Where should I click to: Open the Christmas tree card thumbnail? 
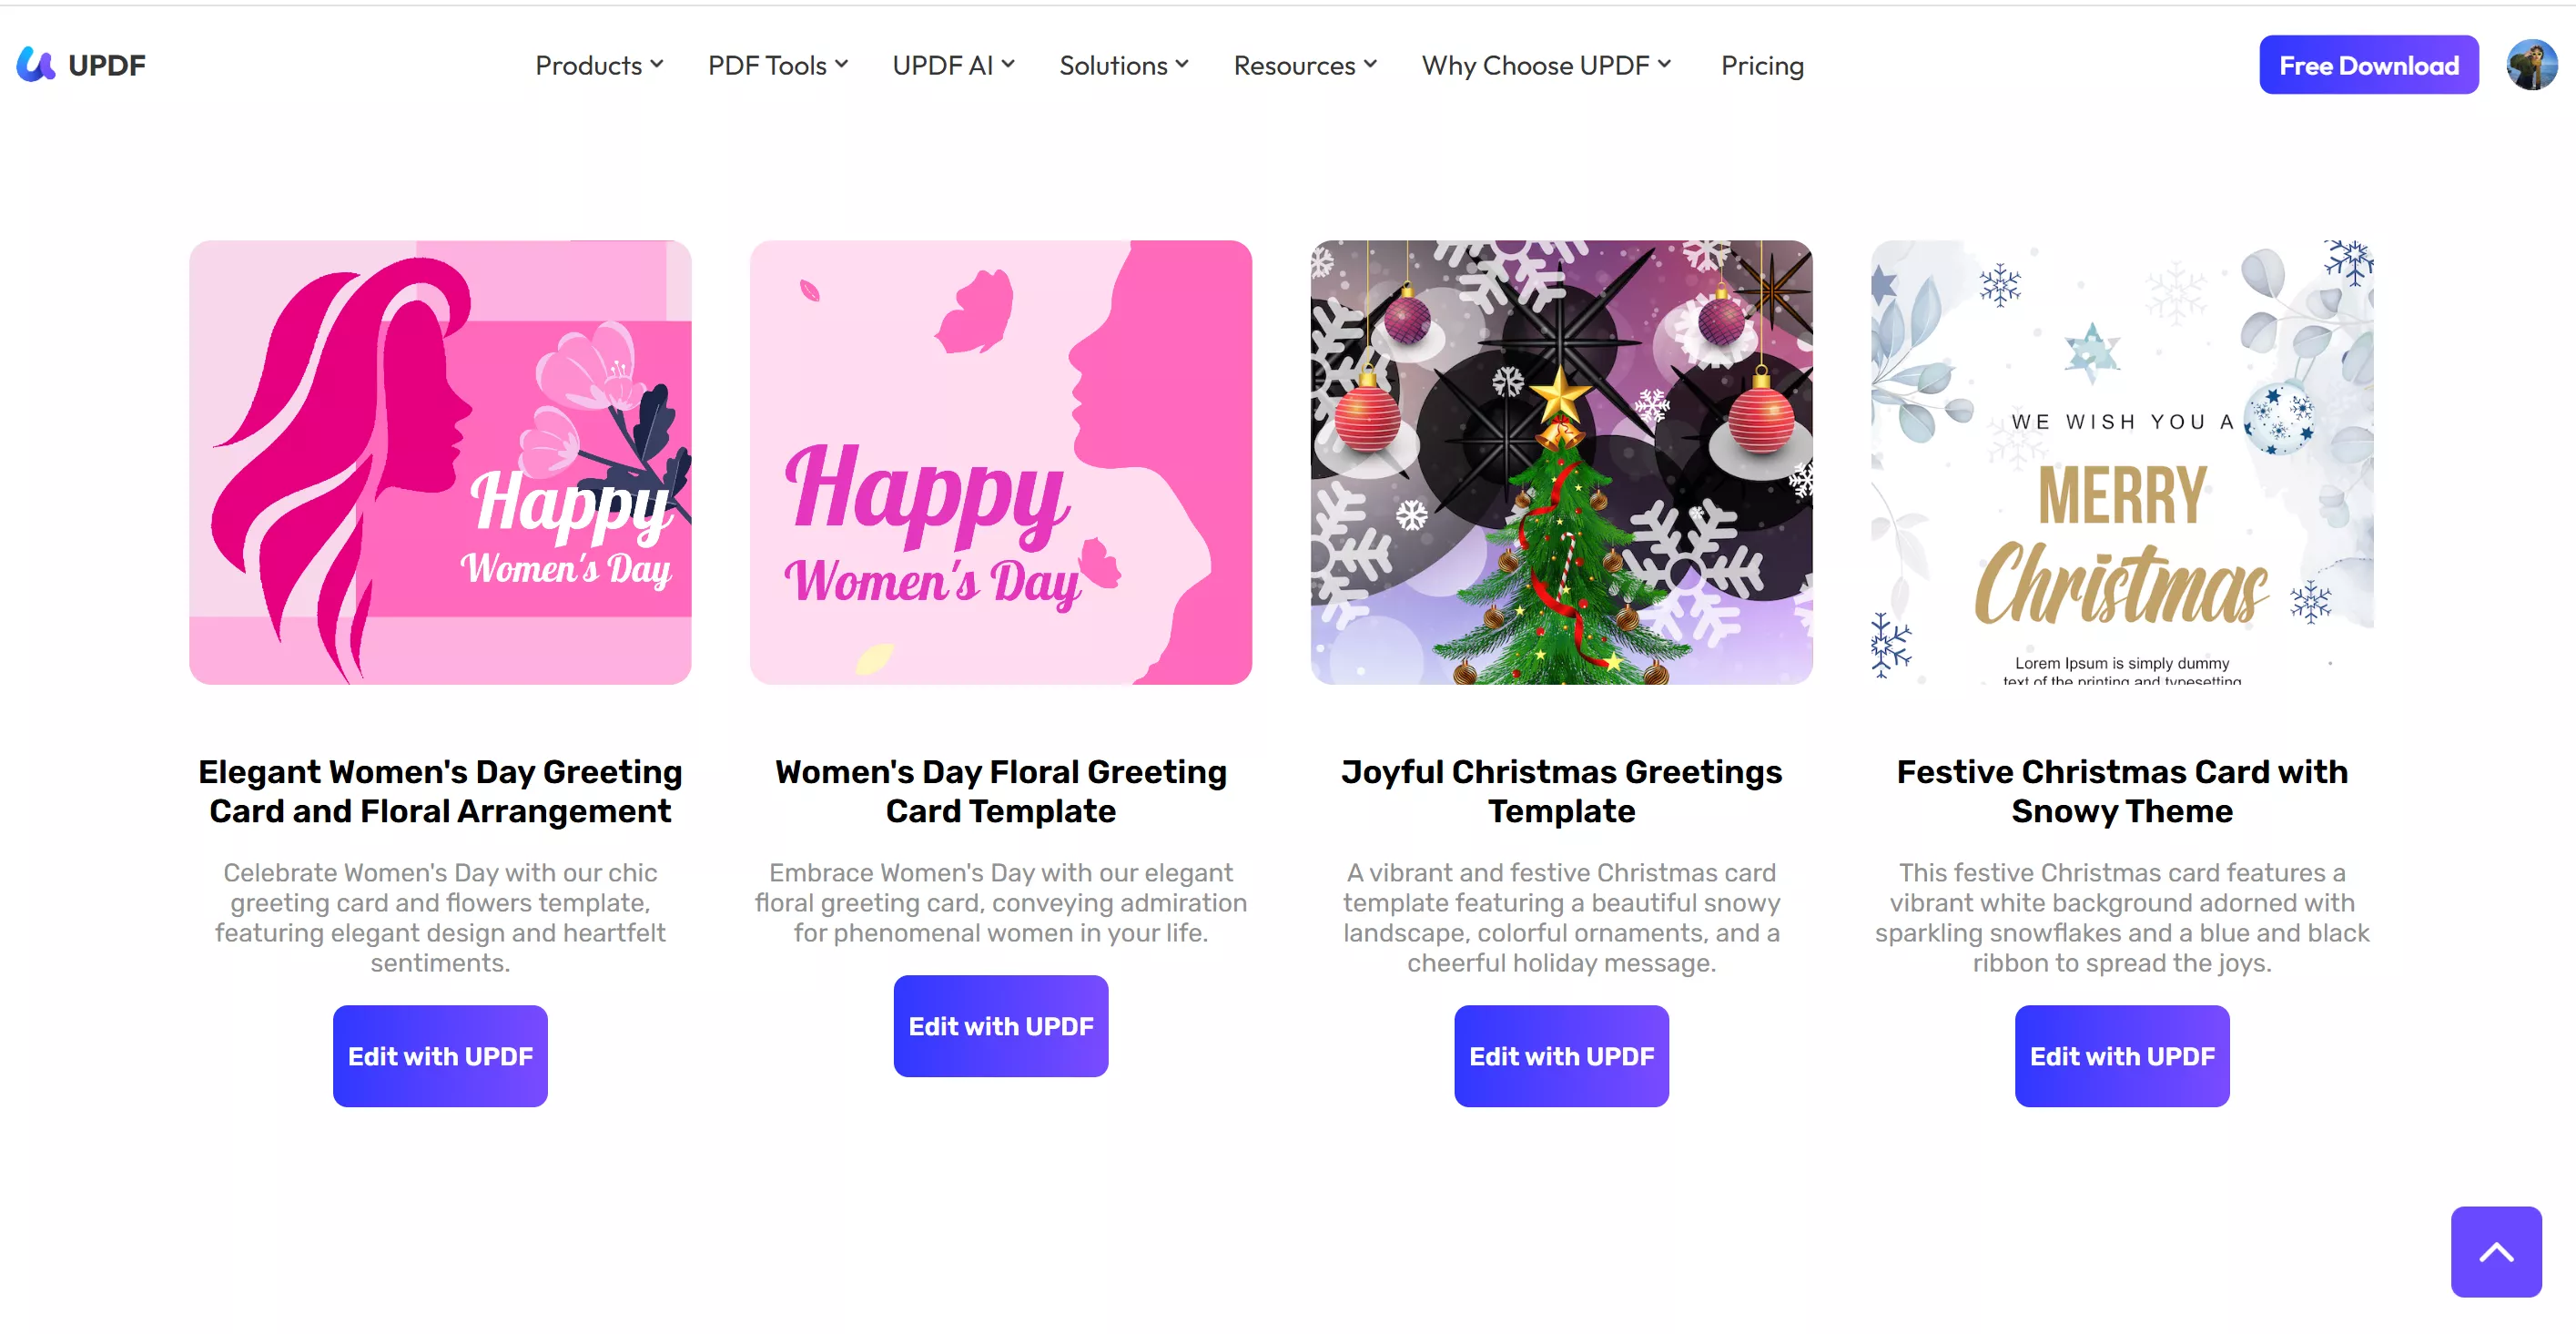[1561, 462]
